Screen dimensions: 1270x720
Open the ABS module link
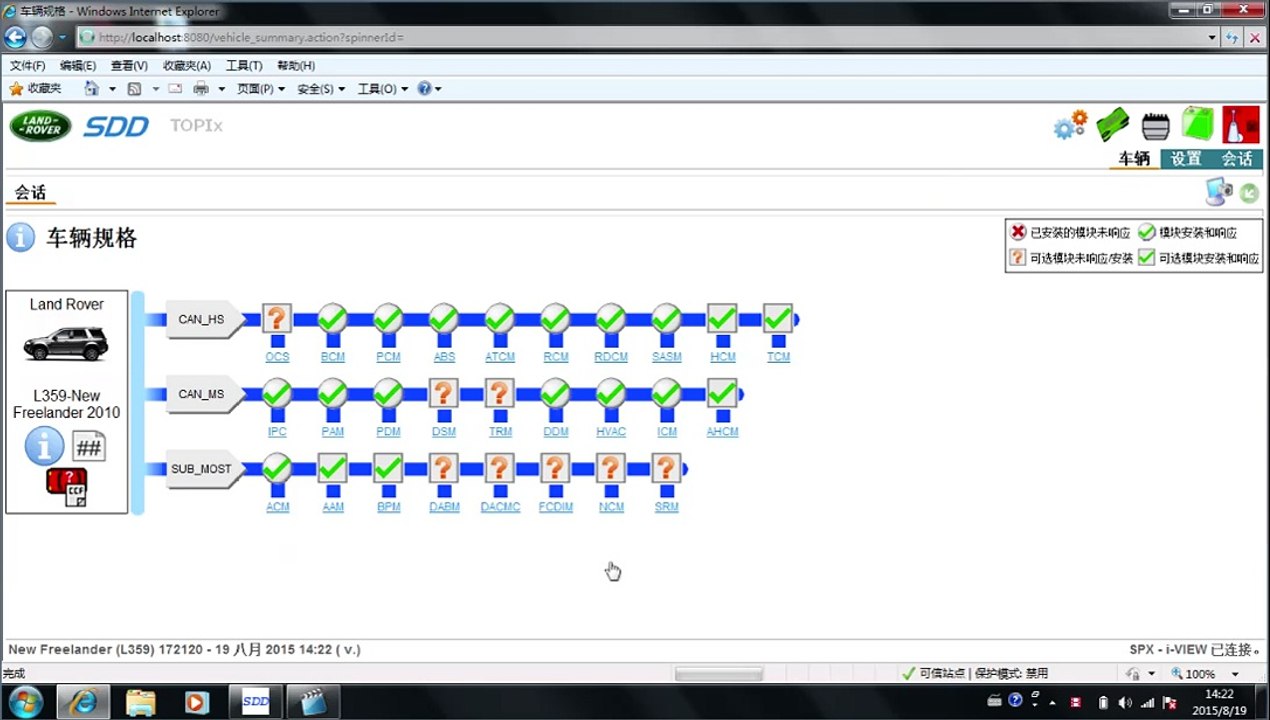444,357
